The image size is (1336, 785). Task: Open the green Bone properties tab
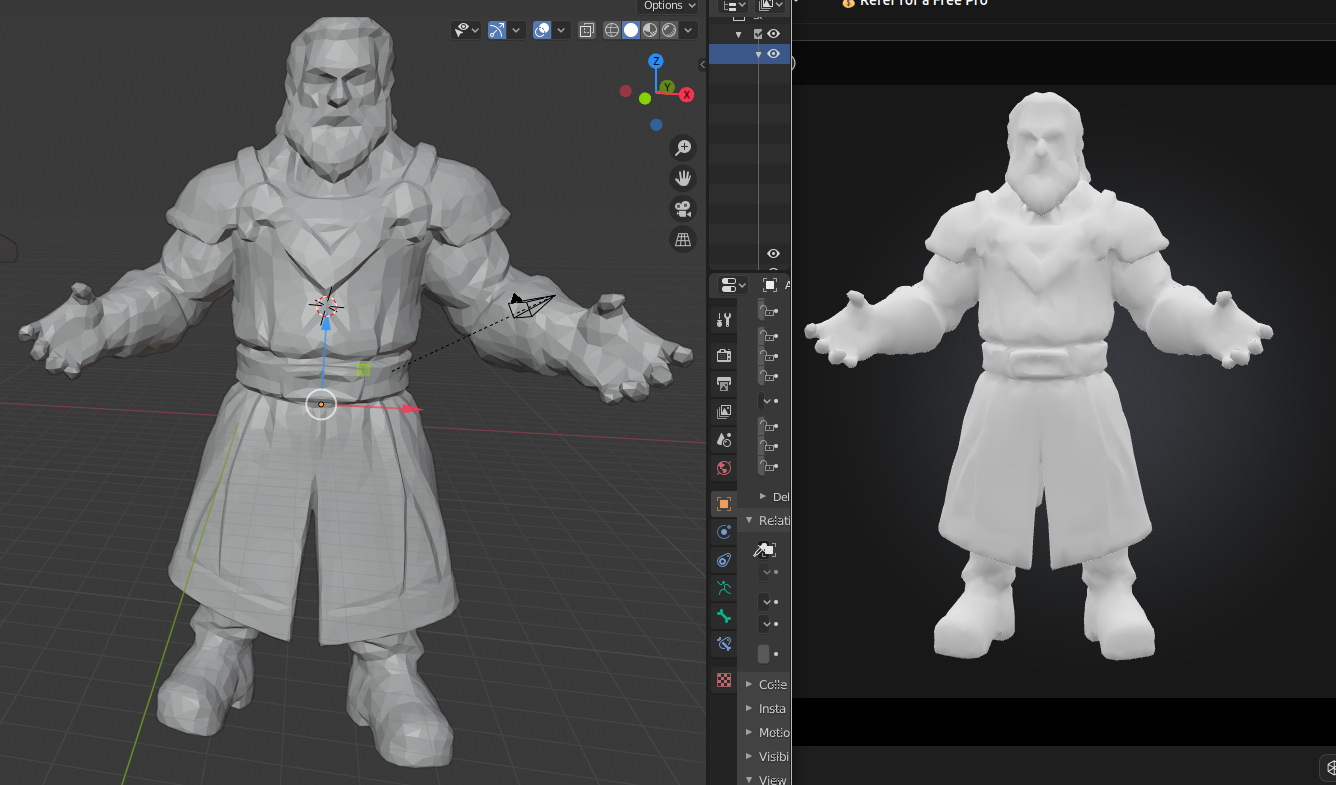coord(724,616)
